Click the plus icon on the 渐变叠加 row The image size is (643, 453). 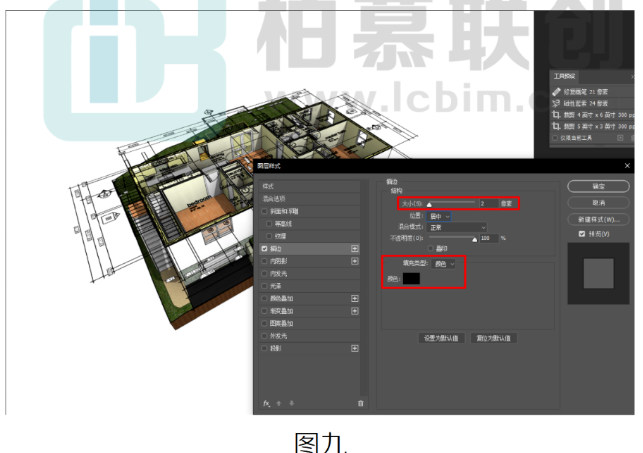pos(355,311)
